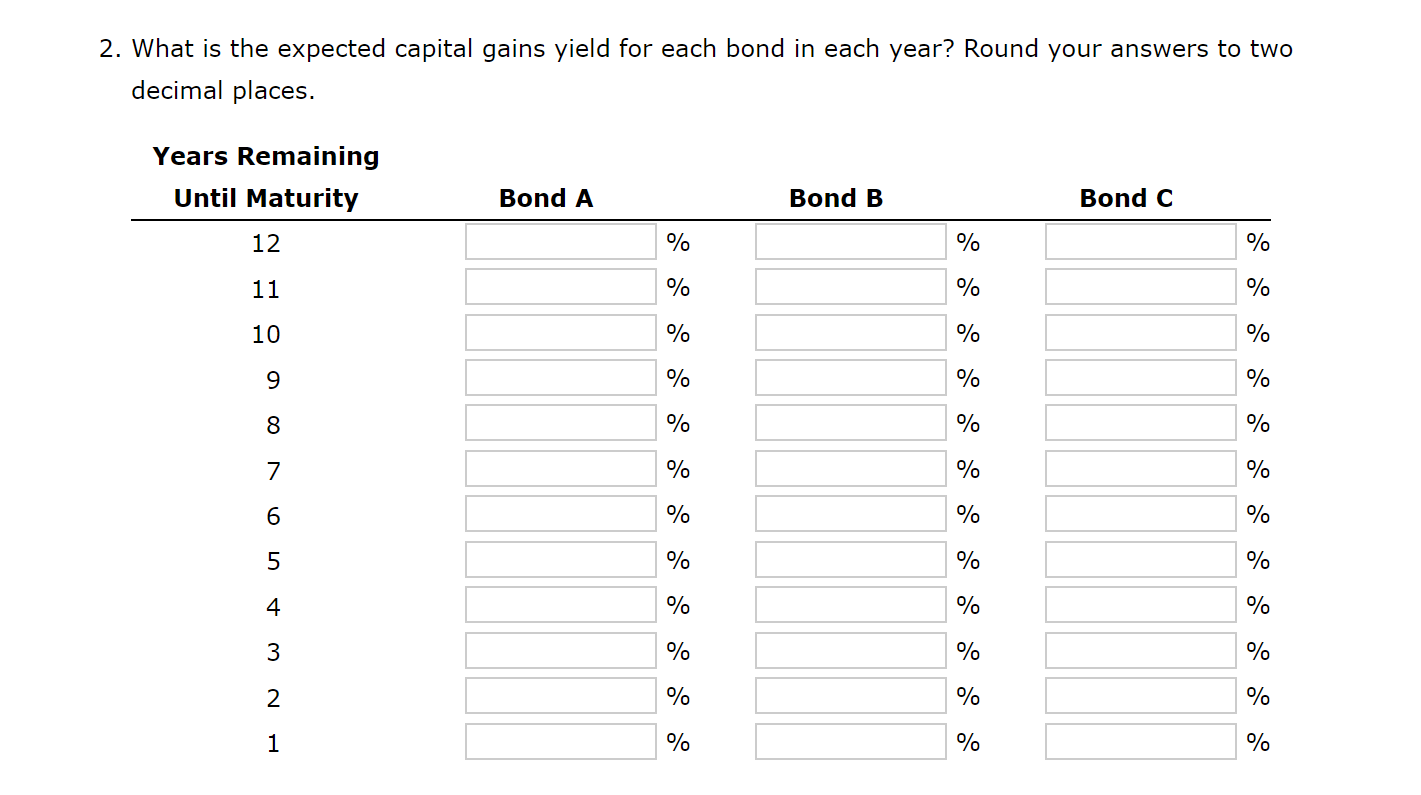Select the Bond B field for year 2
This screenshot has width=1421, height=795.
849,695
